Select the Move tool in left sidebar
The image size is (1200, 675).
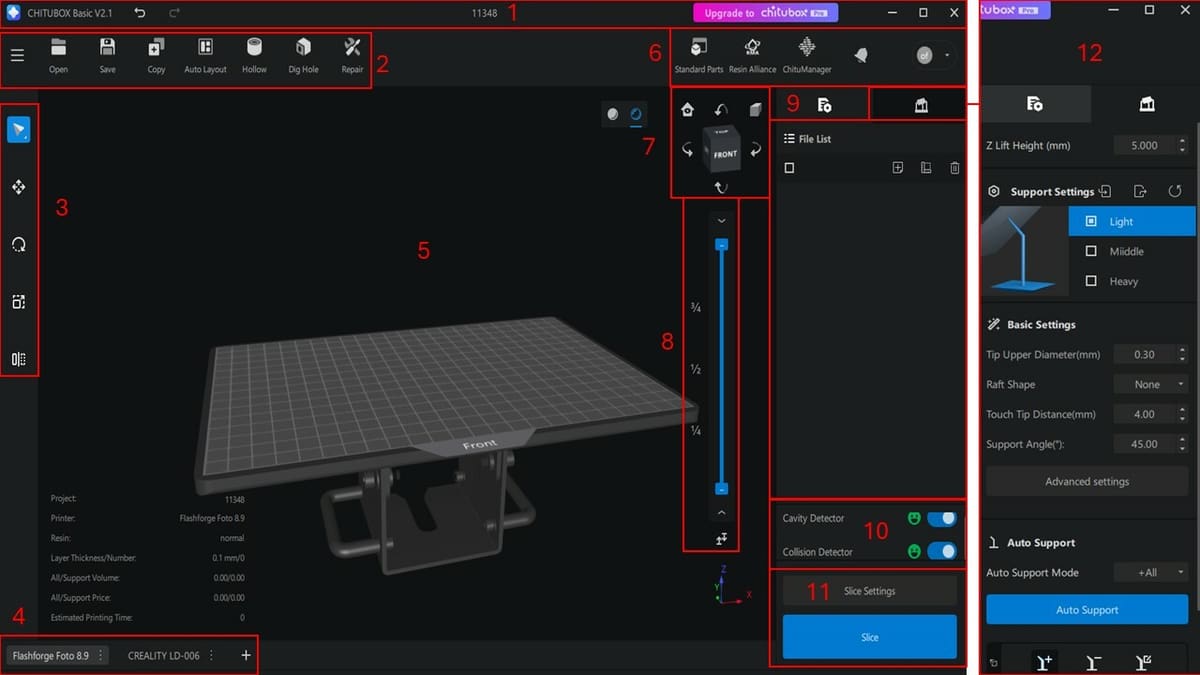(x=18, y=187)
